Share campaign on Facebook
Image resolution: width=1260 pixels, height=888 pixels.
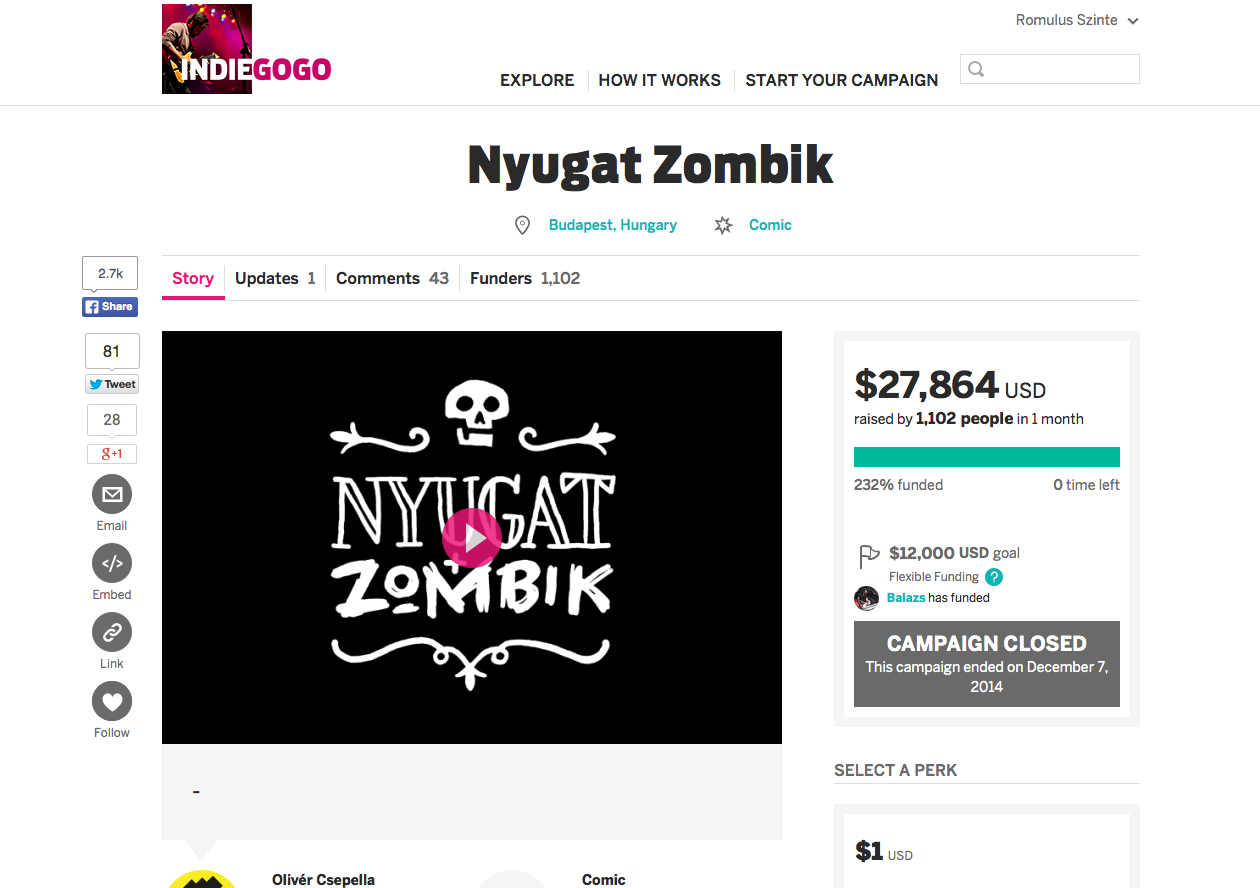tap(110, 307)
